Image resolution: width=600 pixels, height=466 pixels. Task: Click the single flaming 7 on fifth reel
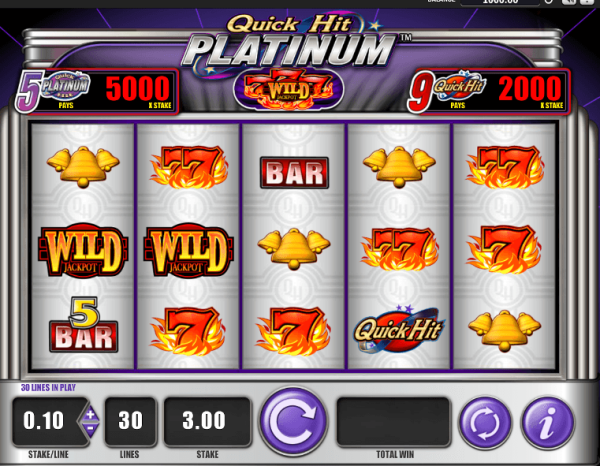click(x=504, y=250)
